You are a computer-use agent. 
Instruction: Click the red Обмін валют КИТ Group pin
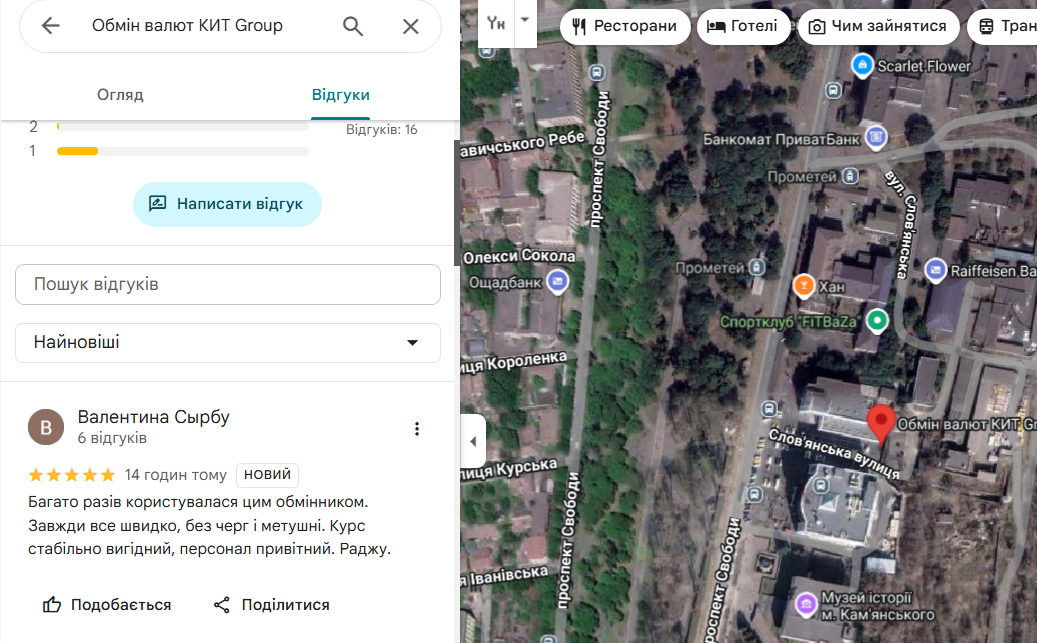(x=881, y=423)
